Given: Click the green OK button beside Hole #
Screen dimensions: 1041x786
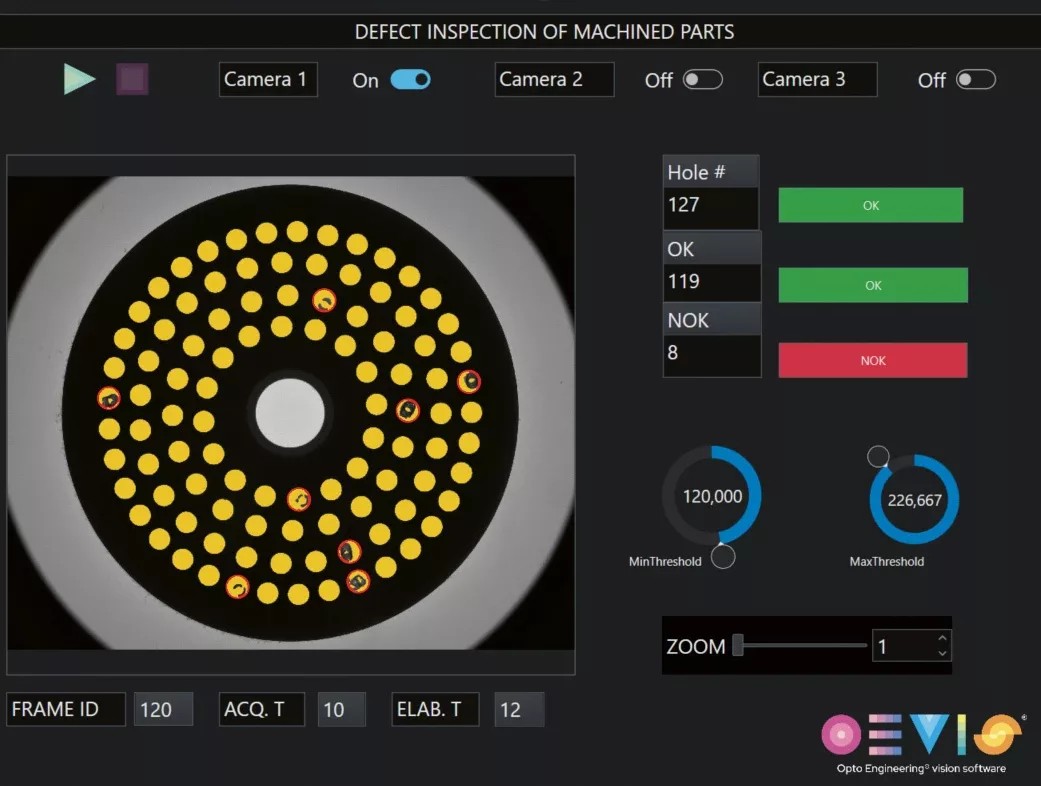Looking at the screenshot, I should click(870, 205).
